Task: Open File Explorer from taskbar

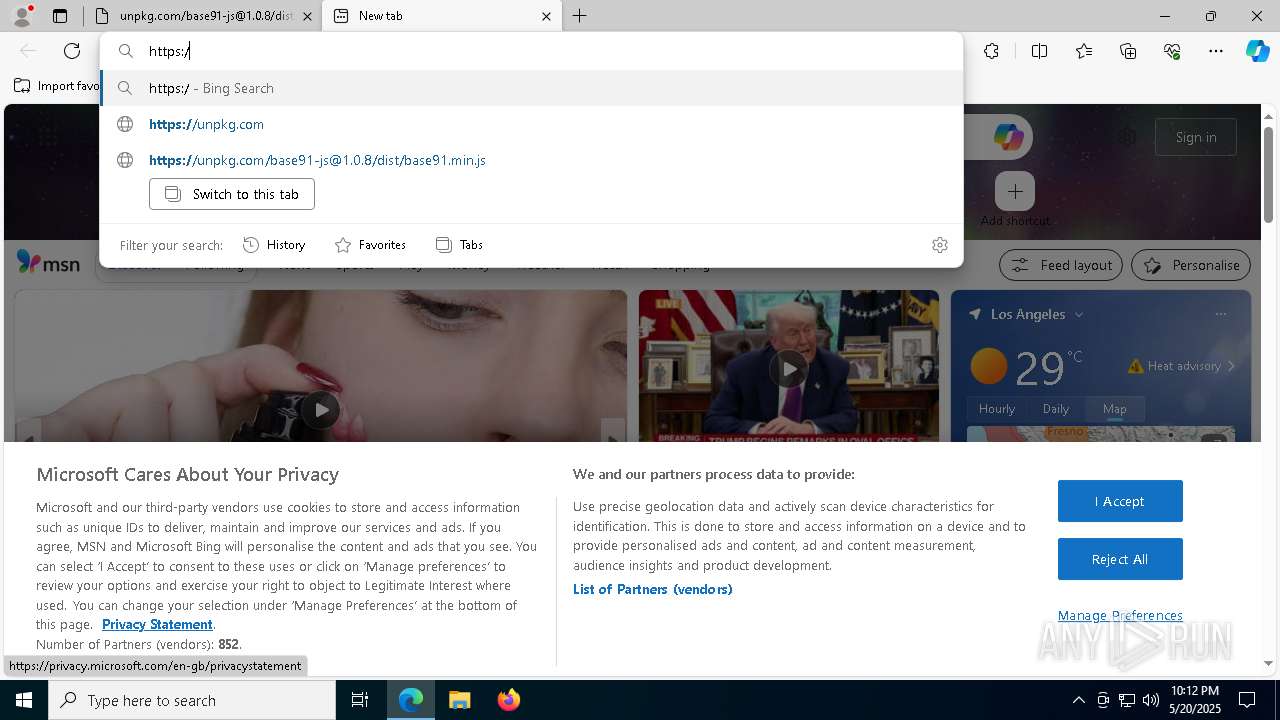Action: coord(459,700)
